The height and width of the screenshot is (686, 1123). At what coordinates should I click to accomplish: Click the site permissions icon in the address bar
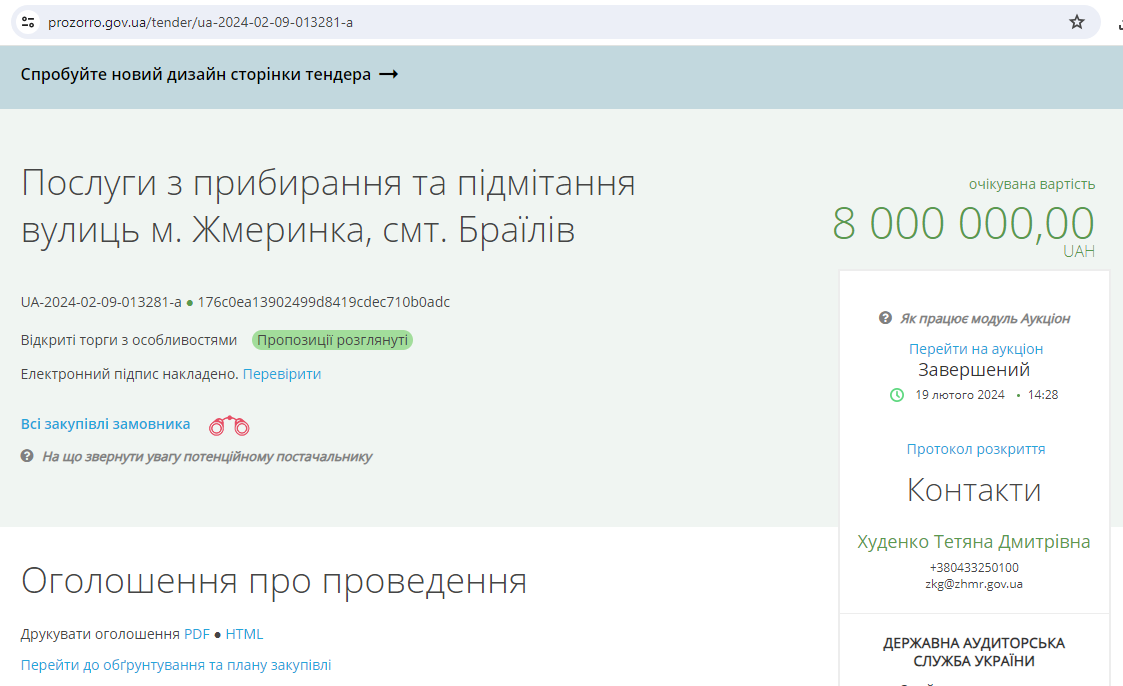[28, 20]
